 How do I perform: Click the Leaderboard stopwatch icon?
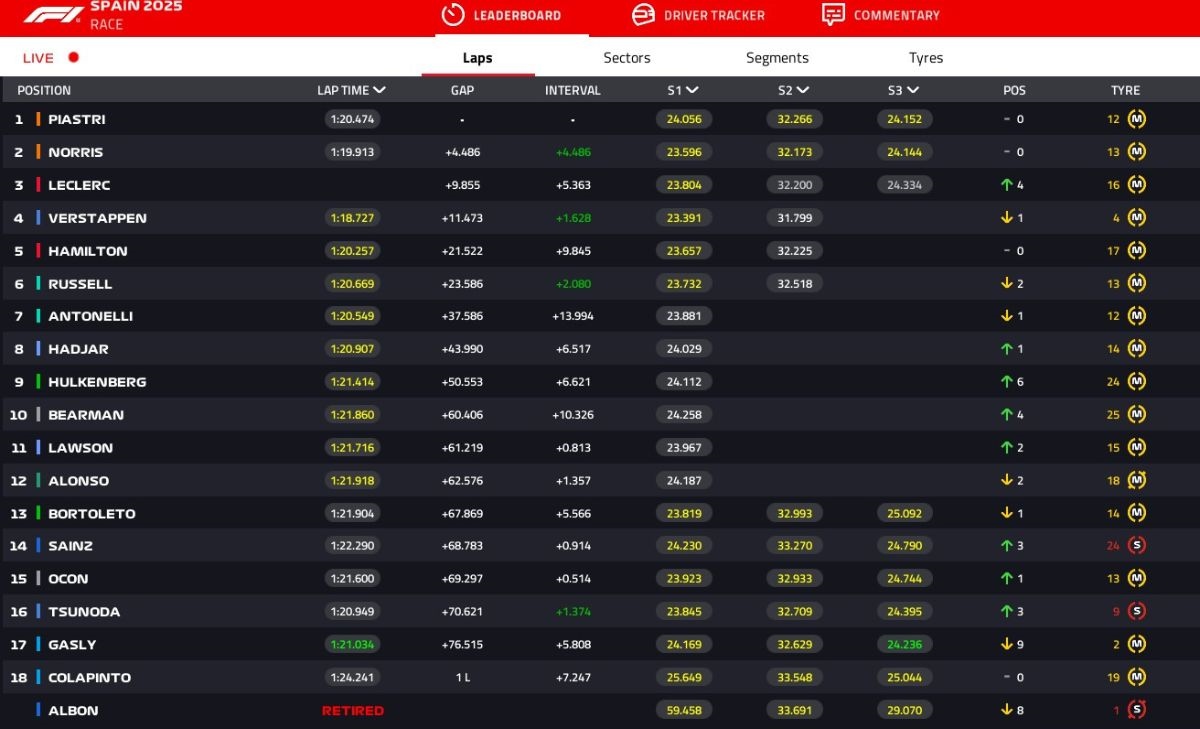[x=453, y=15]
